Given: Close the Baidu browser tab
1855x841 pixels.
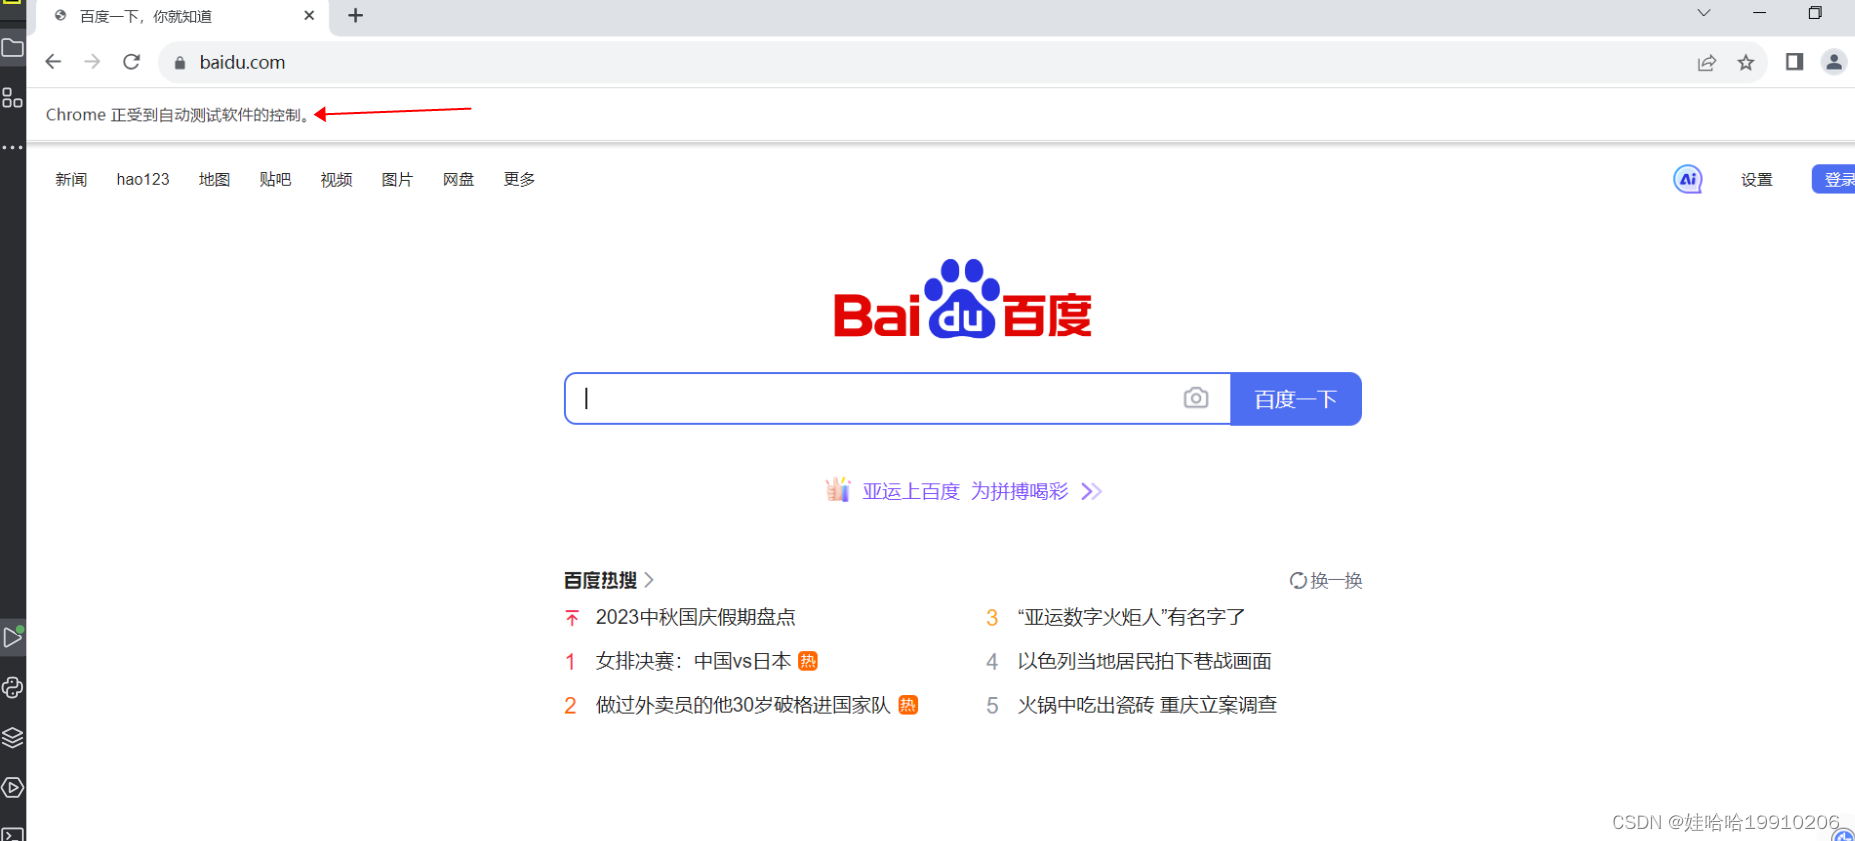Looking at the screenshot, I should 309,15.
